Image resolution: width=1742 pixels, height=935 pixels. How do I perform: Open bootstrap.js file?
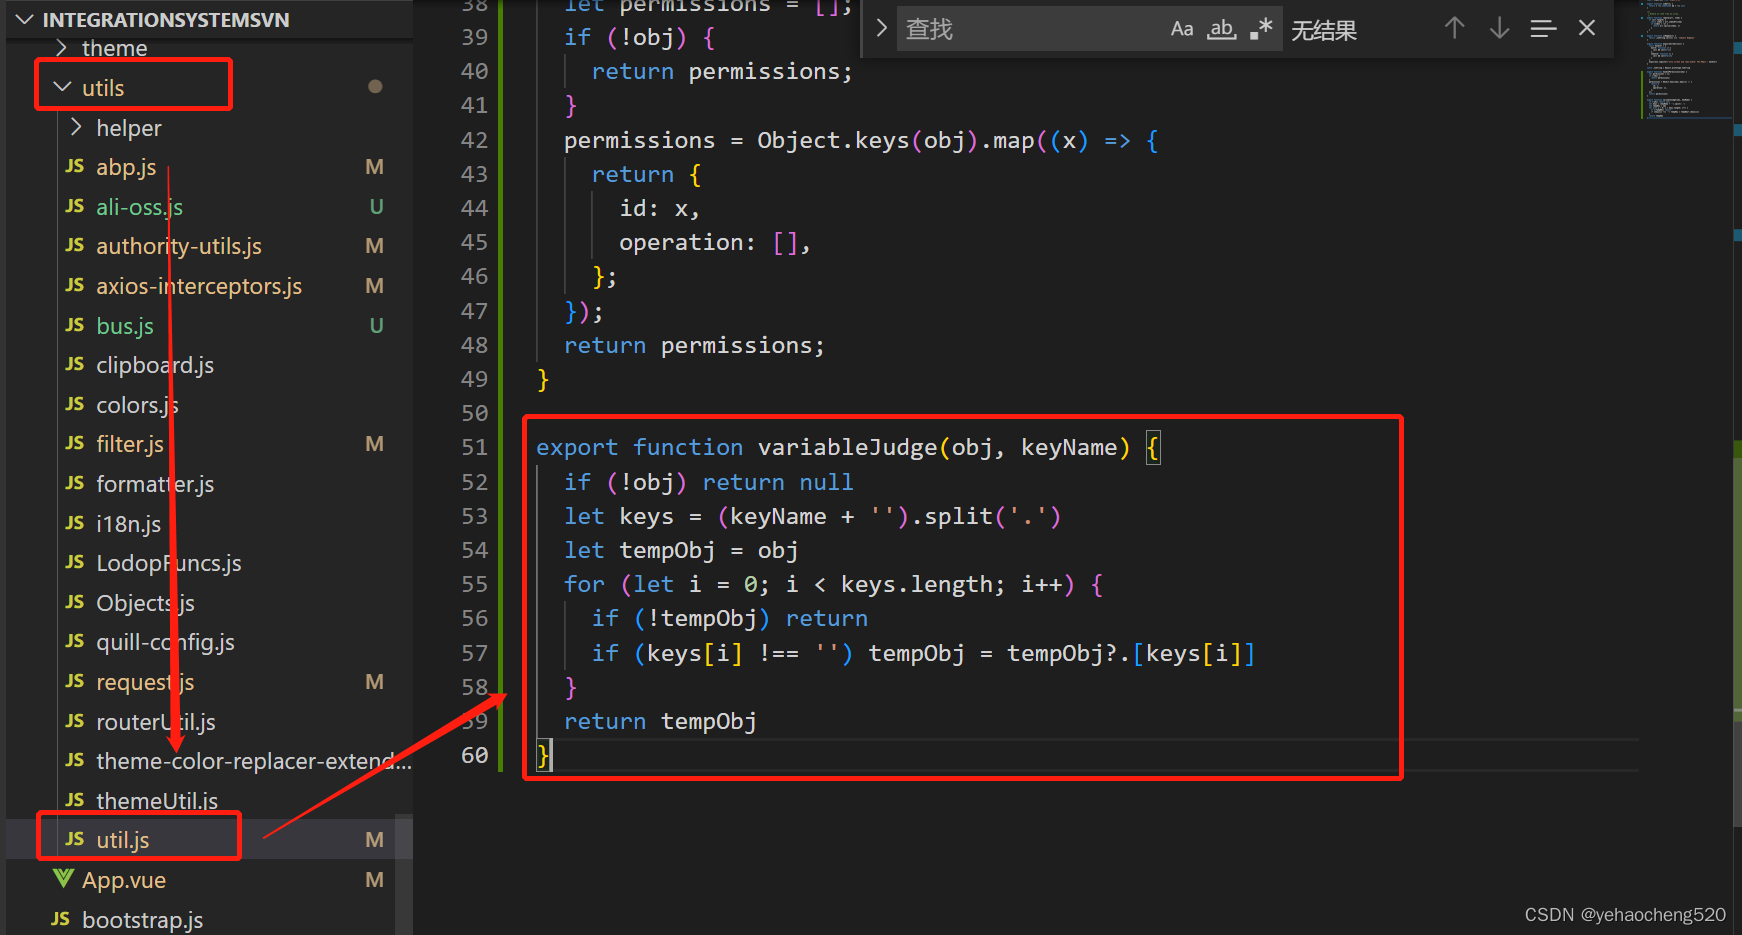tap(142, 920)
